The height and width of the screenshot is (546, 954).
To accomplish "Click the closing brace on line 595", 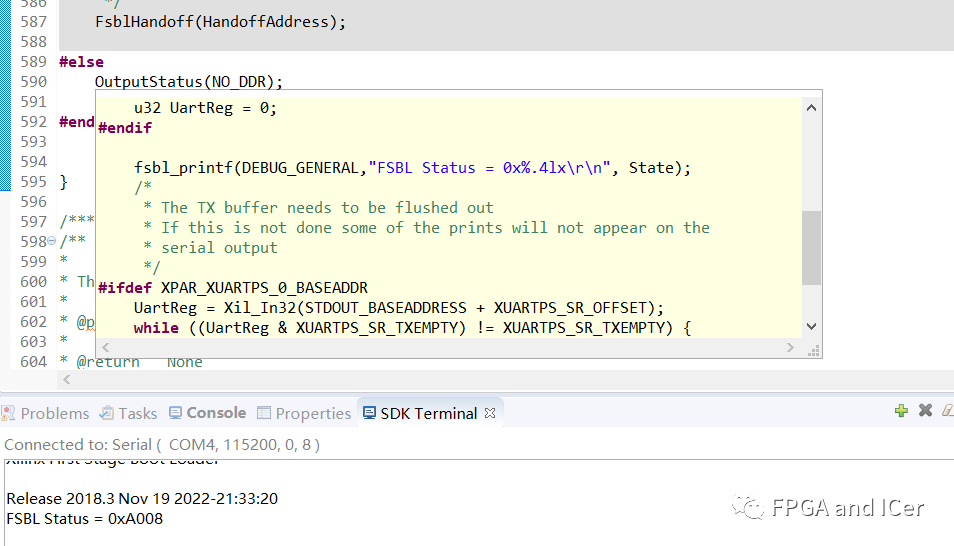I will tap(63, 182).
